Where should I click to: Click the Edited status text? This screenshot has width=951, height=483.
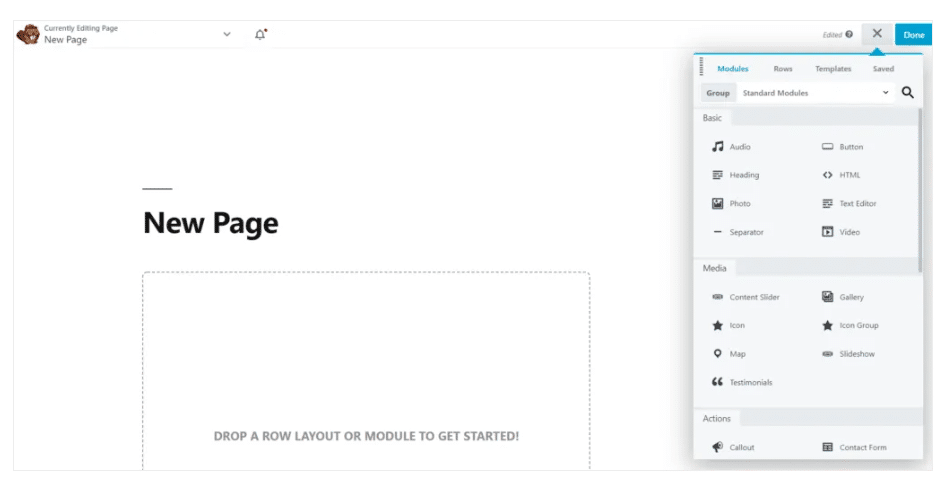coord(832,35)
